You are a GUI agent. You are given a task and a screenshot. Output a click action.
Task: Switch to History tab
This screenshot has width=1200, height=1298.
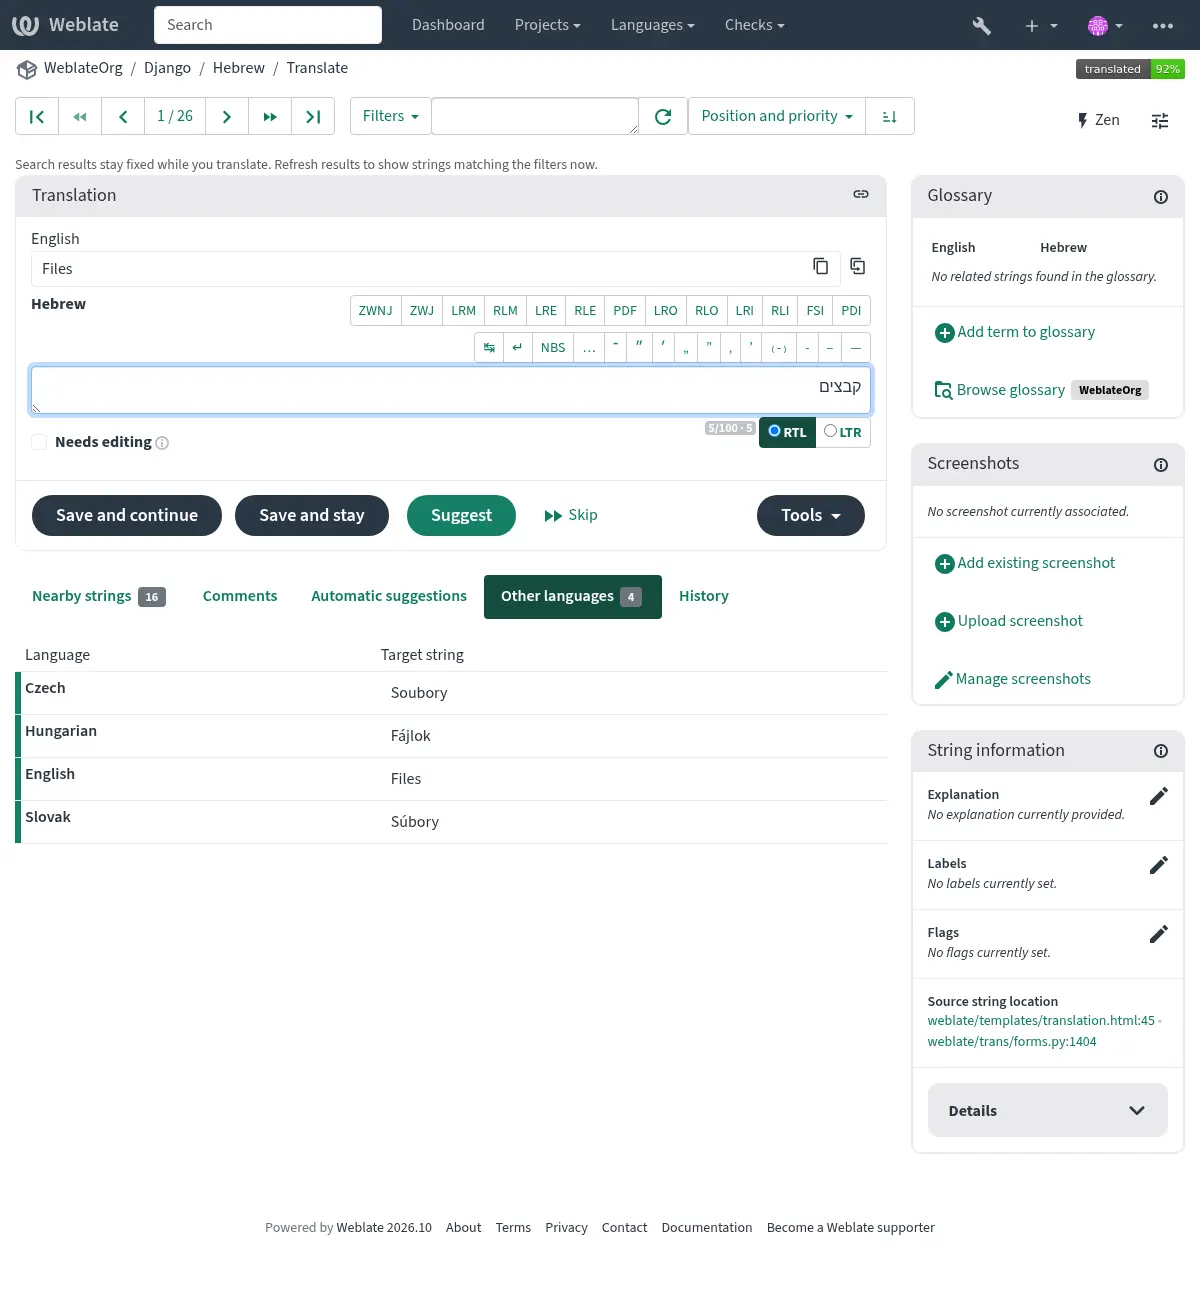pyautogui.click(x=704, y=597)
